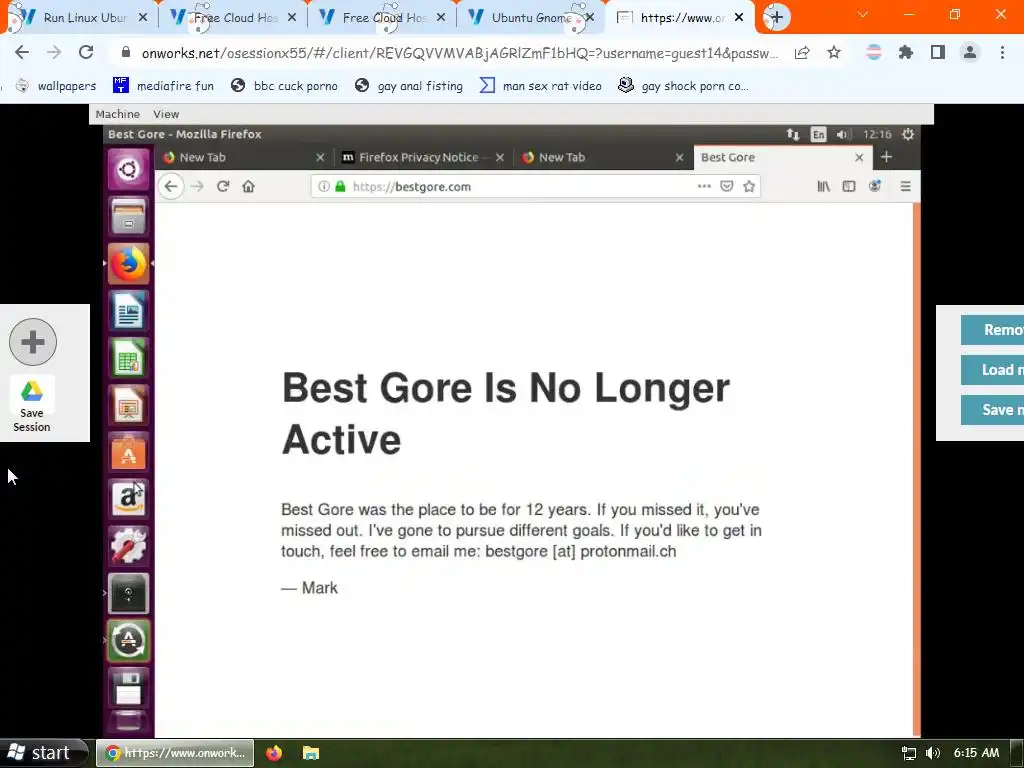Viewport: 1024px width, 768px height.
Task: Open Windows tray volume icon
Action: [933, 753]
